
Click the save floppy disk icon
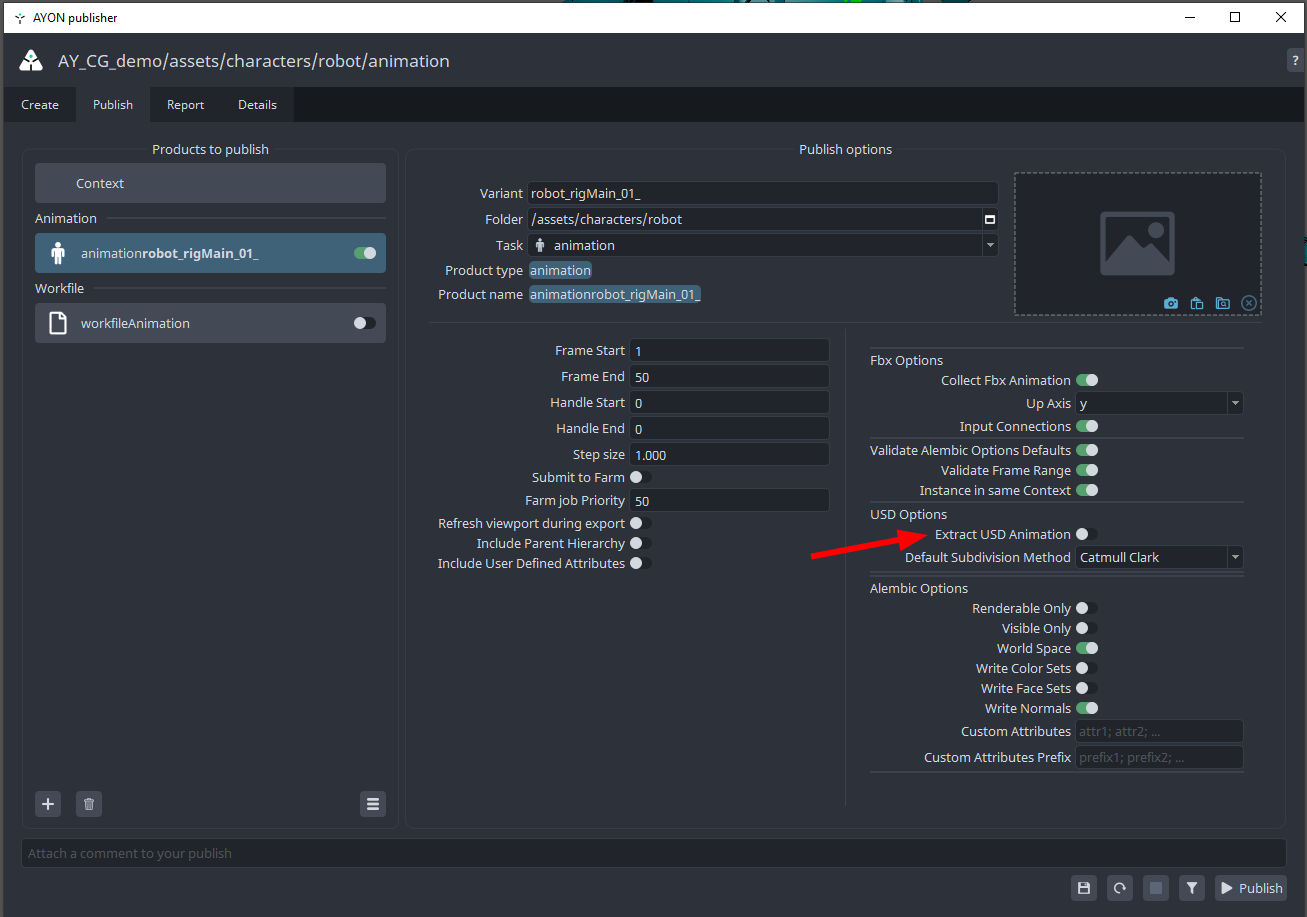(x=1083, y=888)
